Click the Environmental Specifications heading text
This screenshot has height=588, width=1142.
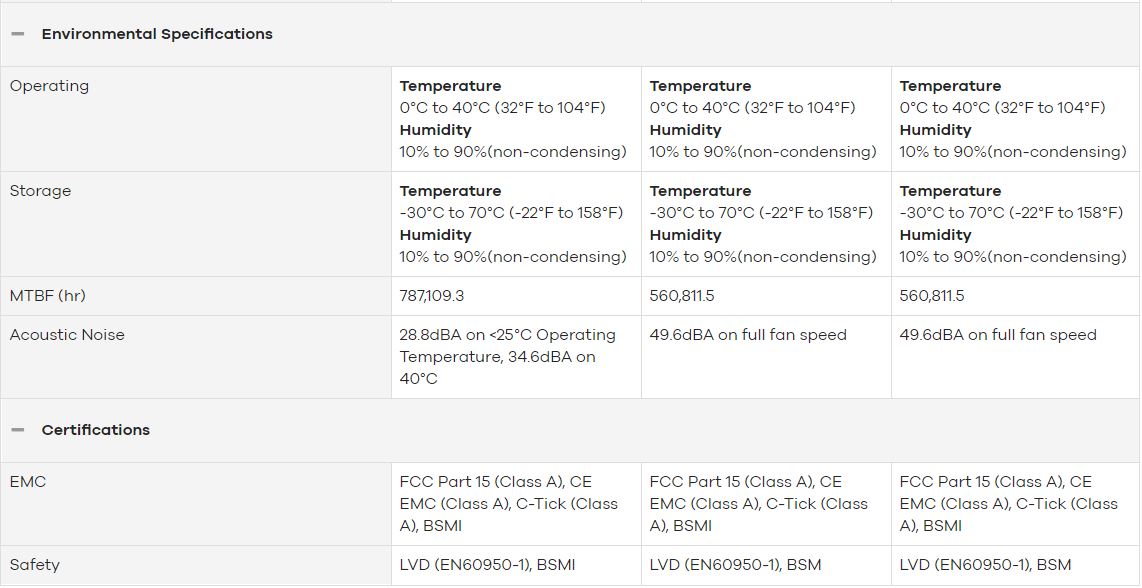click(157, 34)
